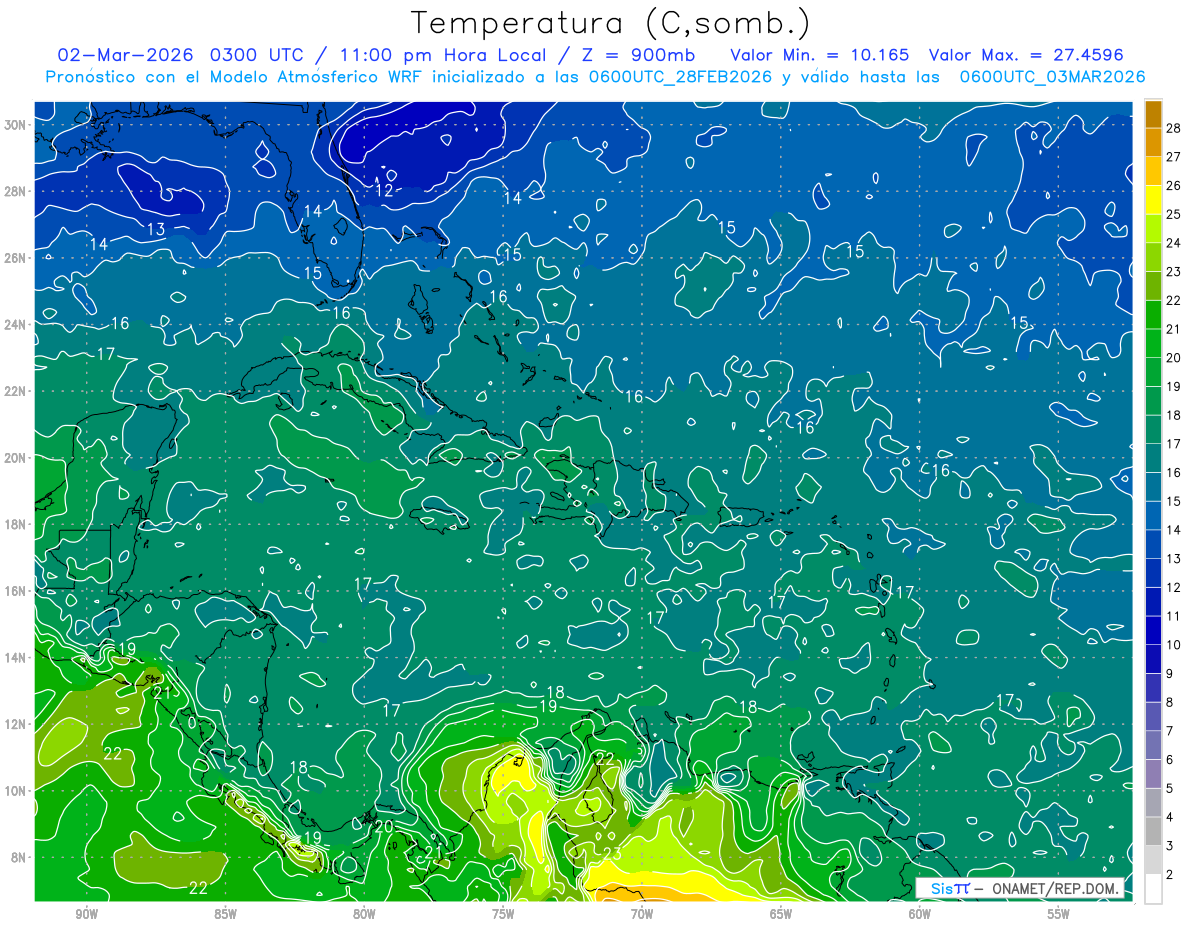Image resolution: width=1200 pixels, height=927 pixels.
Task: Pick the yellow colorbar swatch between 25 and 26
Action: coord(1153,199)
